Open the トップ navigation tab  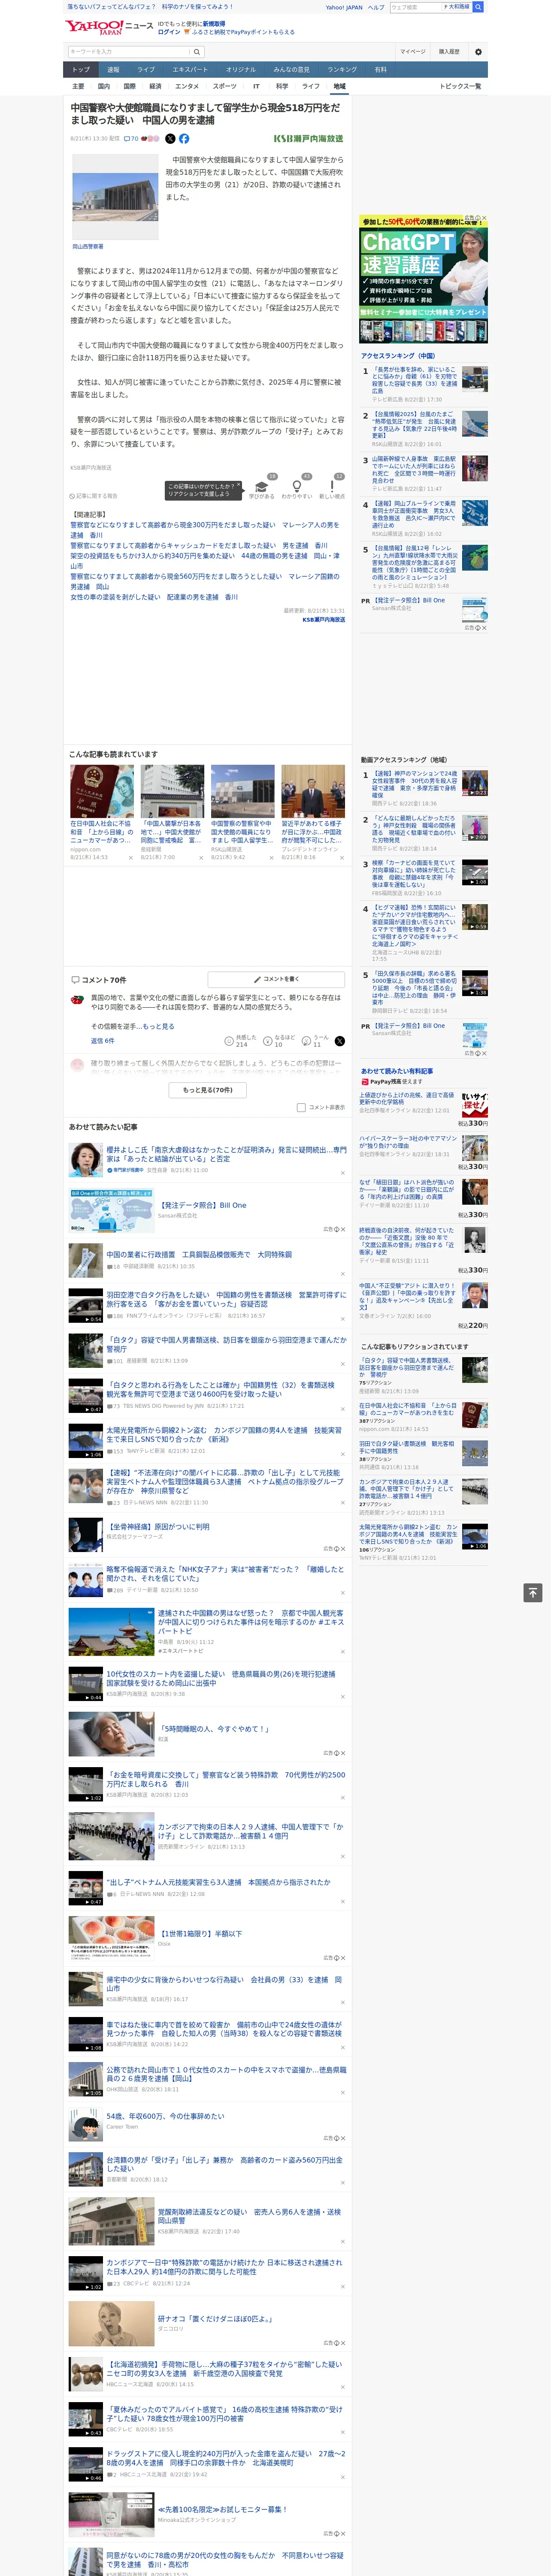[x=81, y=70]
